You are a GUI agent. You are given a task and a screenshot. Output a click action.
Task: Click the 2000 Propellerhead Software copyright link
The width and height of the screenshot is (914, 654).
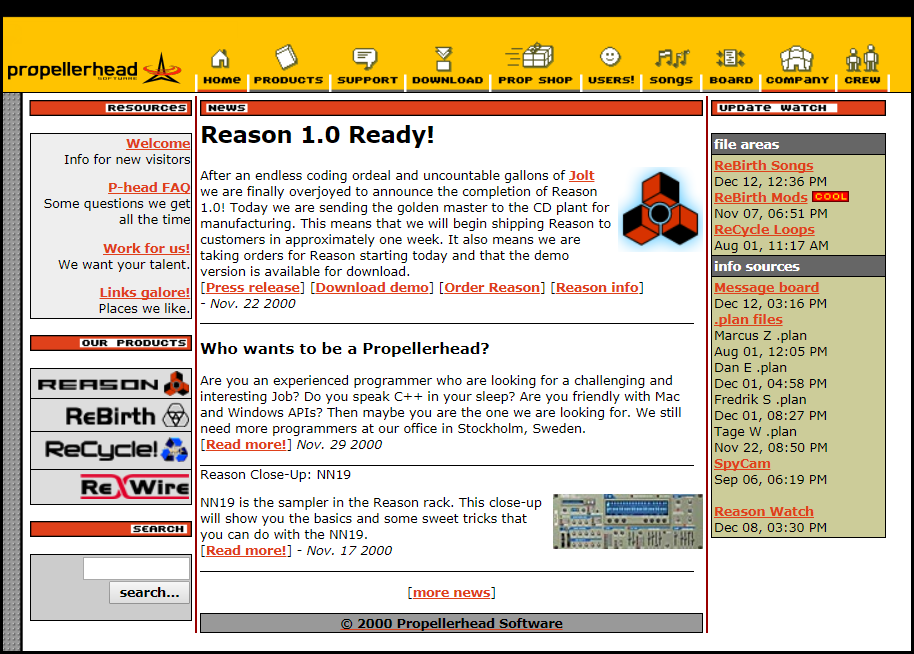point(451,623)
